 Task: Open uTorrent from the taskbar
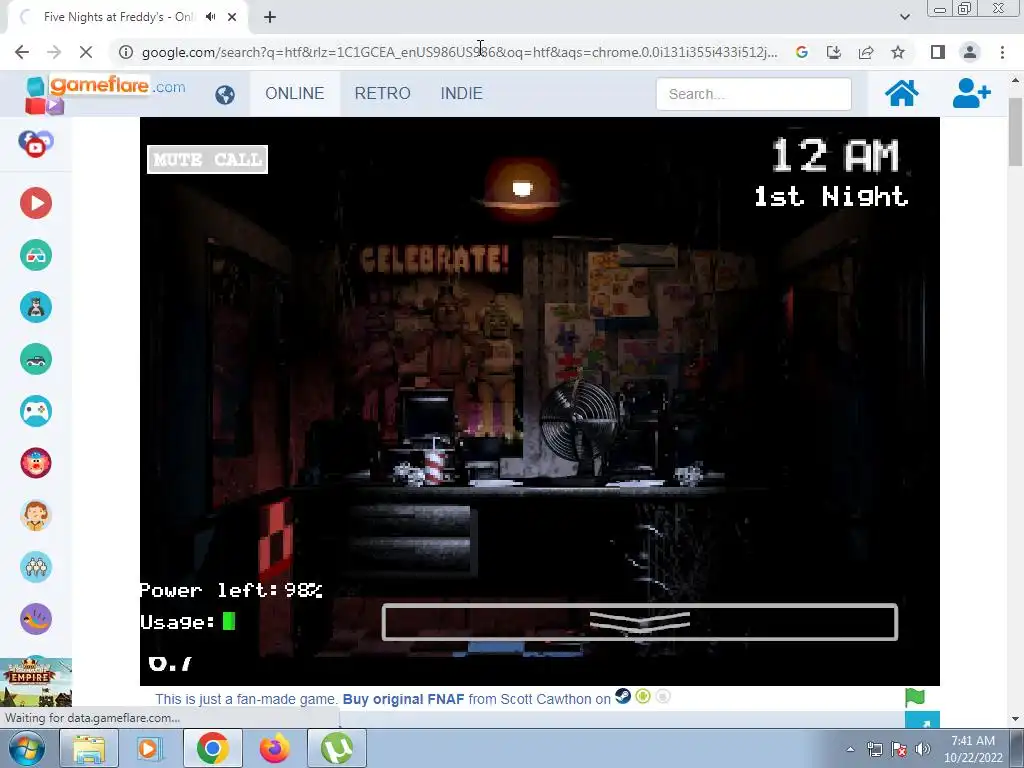pyautogui.click(x=336, y=748)
